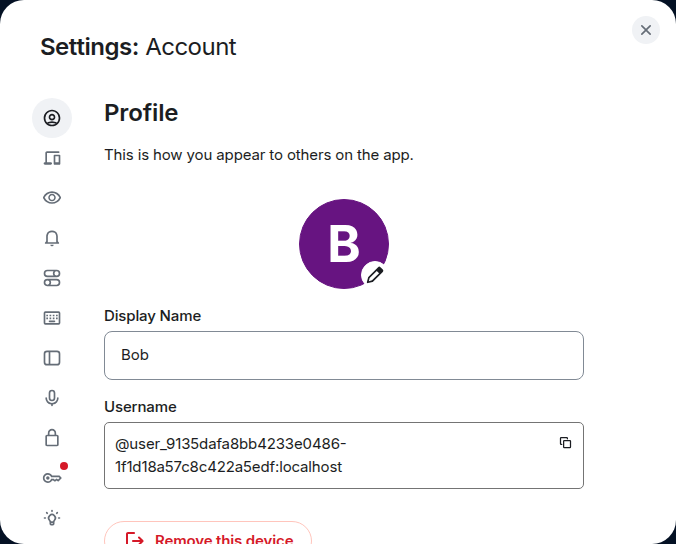
Task: Select the Account settings tab icon
Action: coord(52,118)
